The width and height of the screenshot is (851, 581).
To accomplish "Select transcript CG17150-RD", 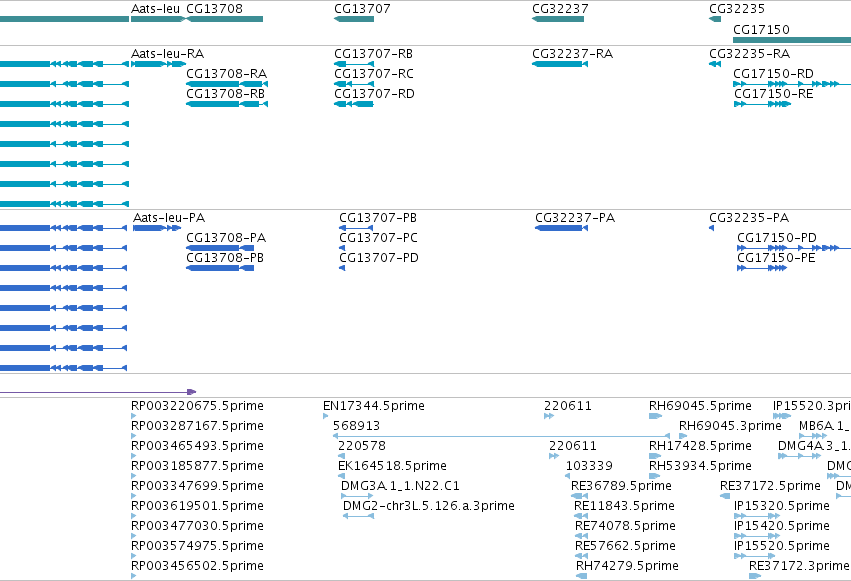I will [x=773, y=74].
